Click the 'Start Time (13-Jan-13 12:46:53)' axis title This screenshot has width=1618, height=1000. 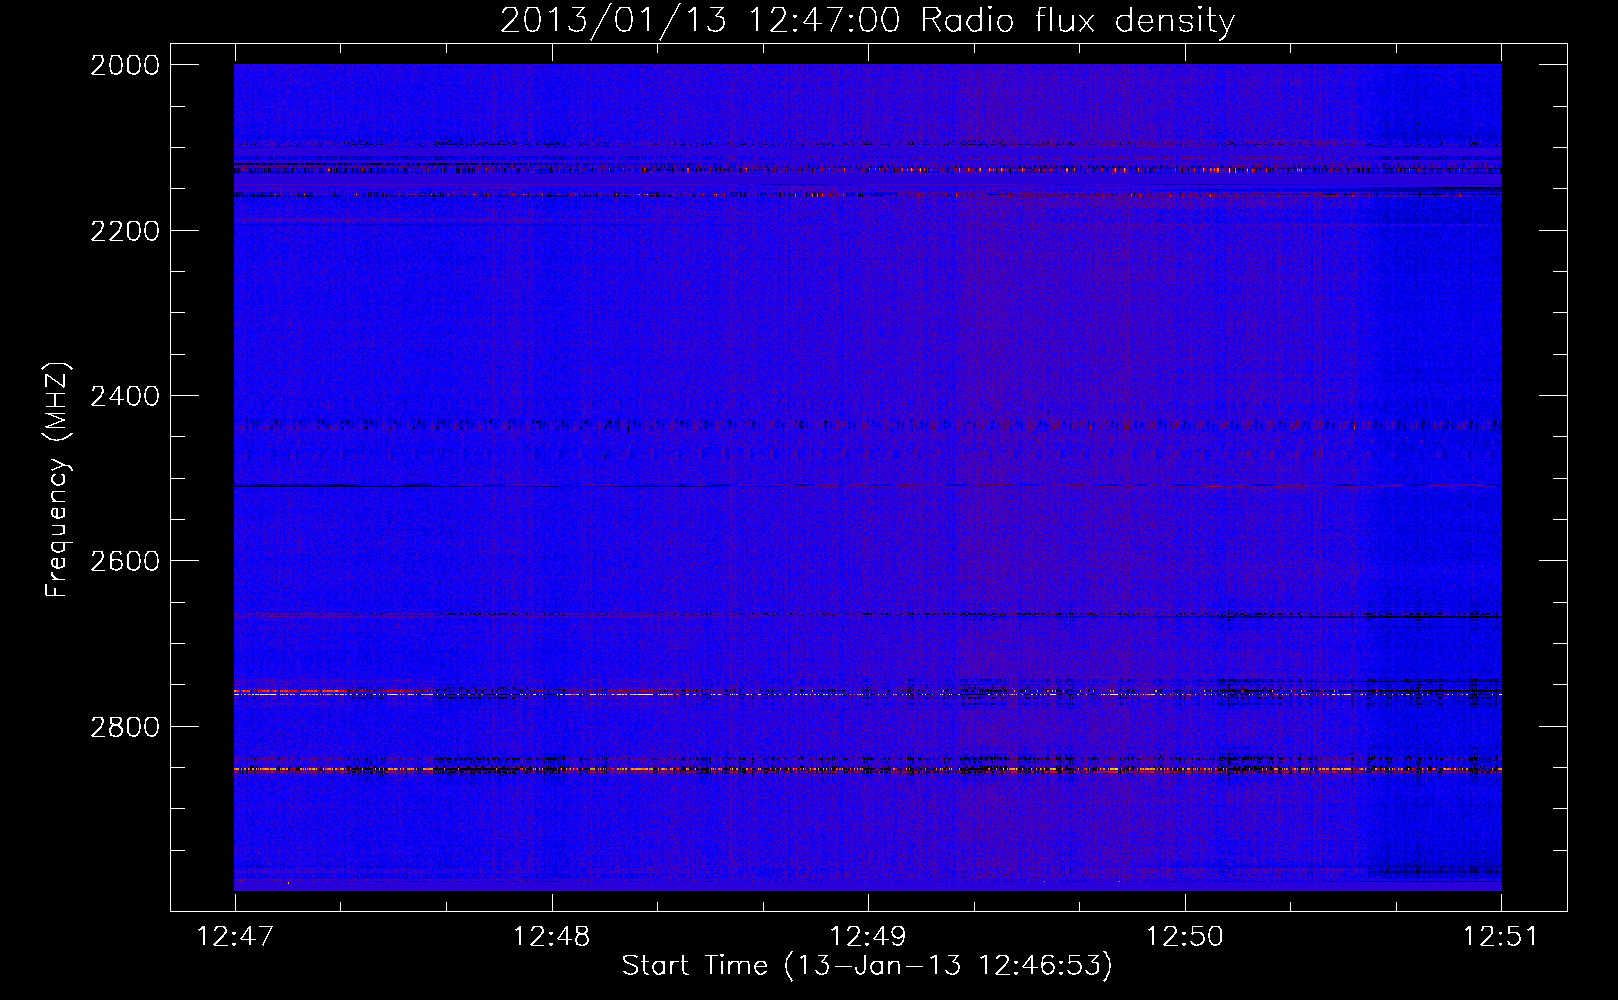[867, 966]
